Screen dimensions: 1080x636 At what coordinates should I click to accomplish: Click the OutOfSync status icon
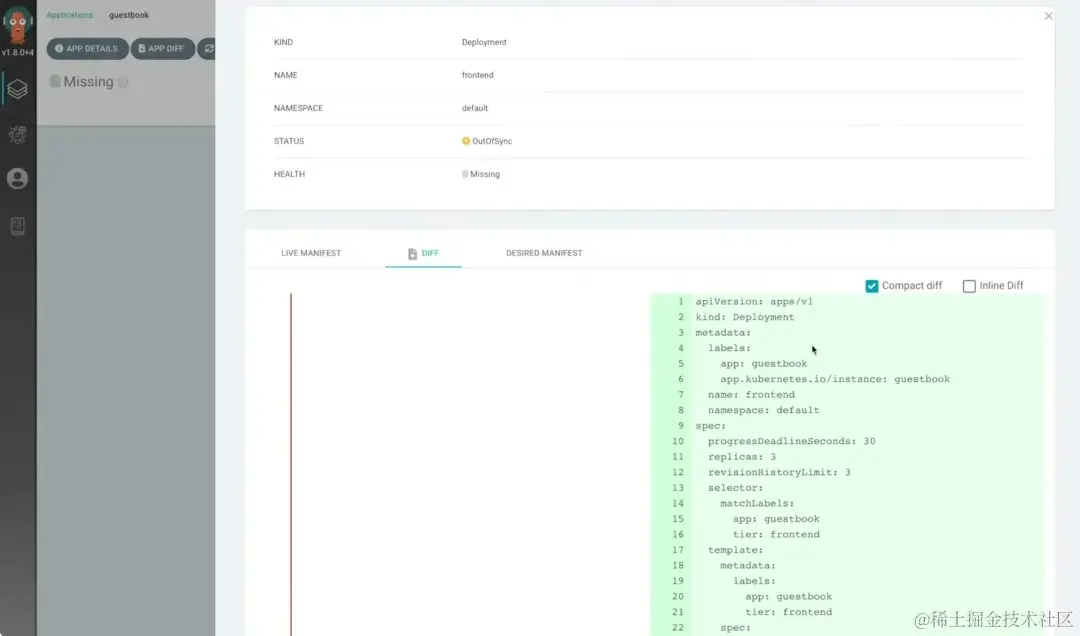pos(466,141)
